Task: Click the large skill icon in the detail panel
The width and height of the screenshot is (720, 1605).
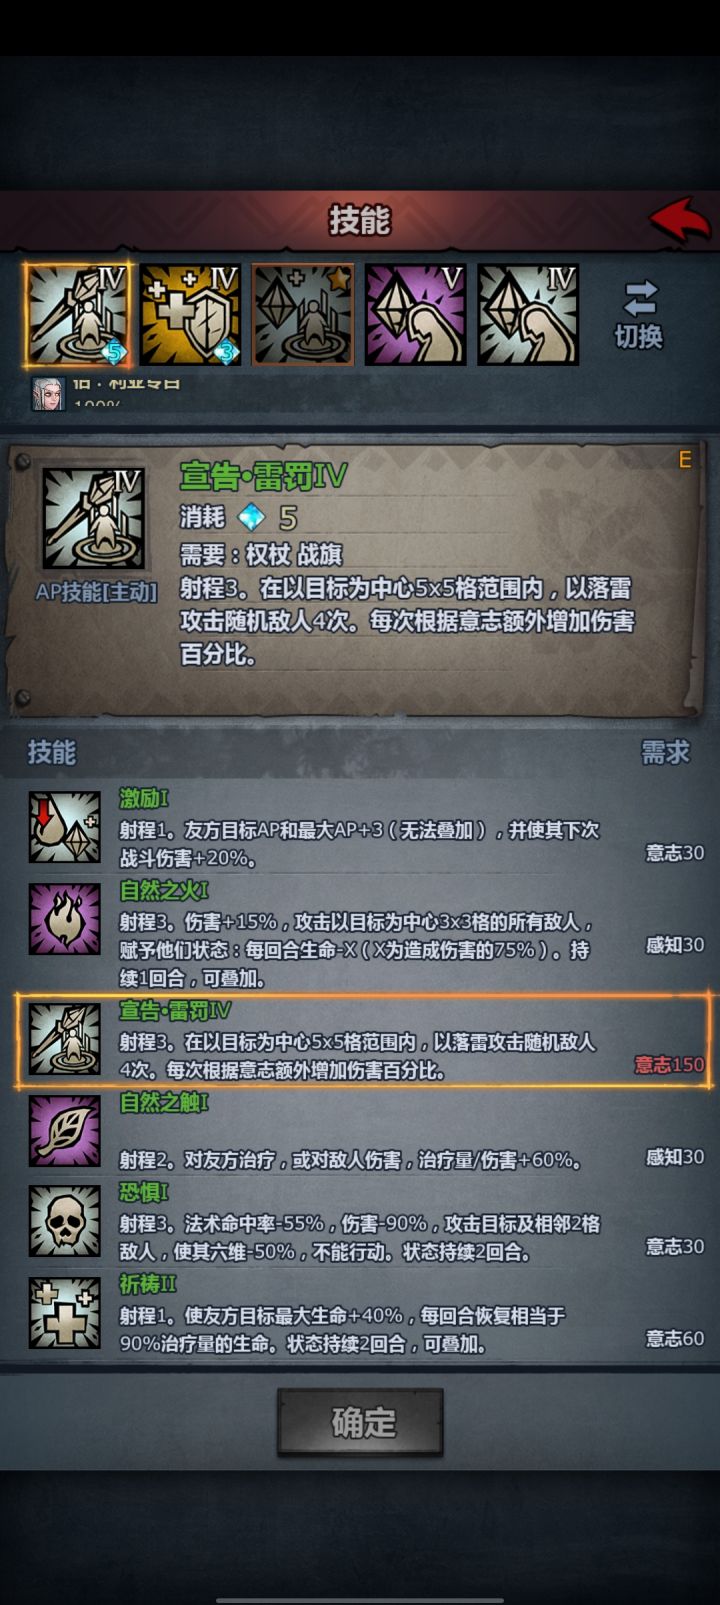Action: point(93,519)
